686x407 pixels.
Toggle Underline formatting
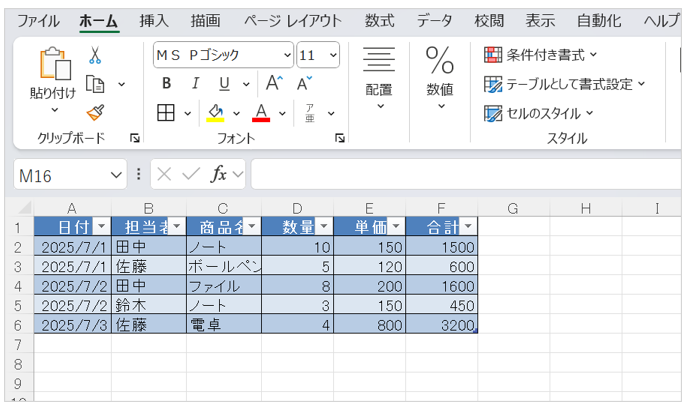224,83
